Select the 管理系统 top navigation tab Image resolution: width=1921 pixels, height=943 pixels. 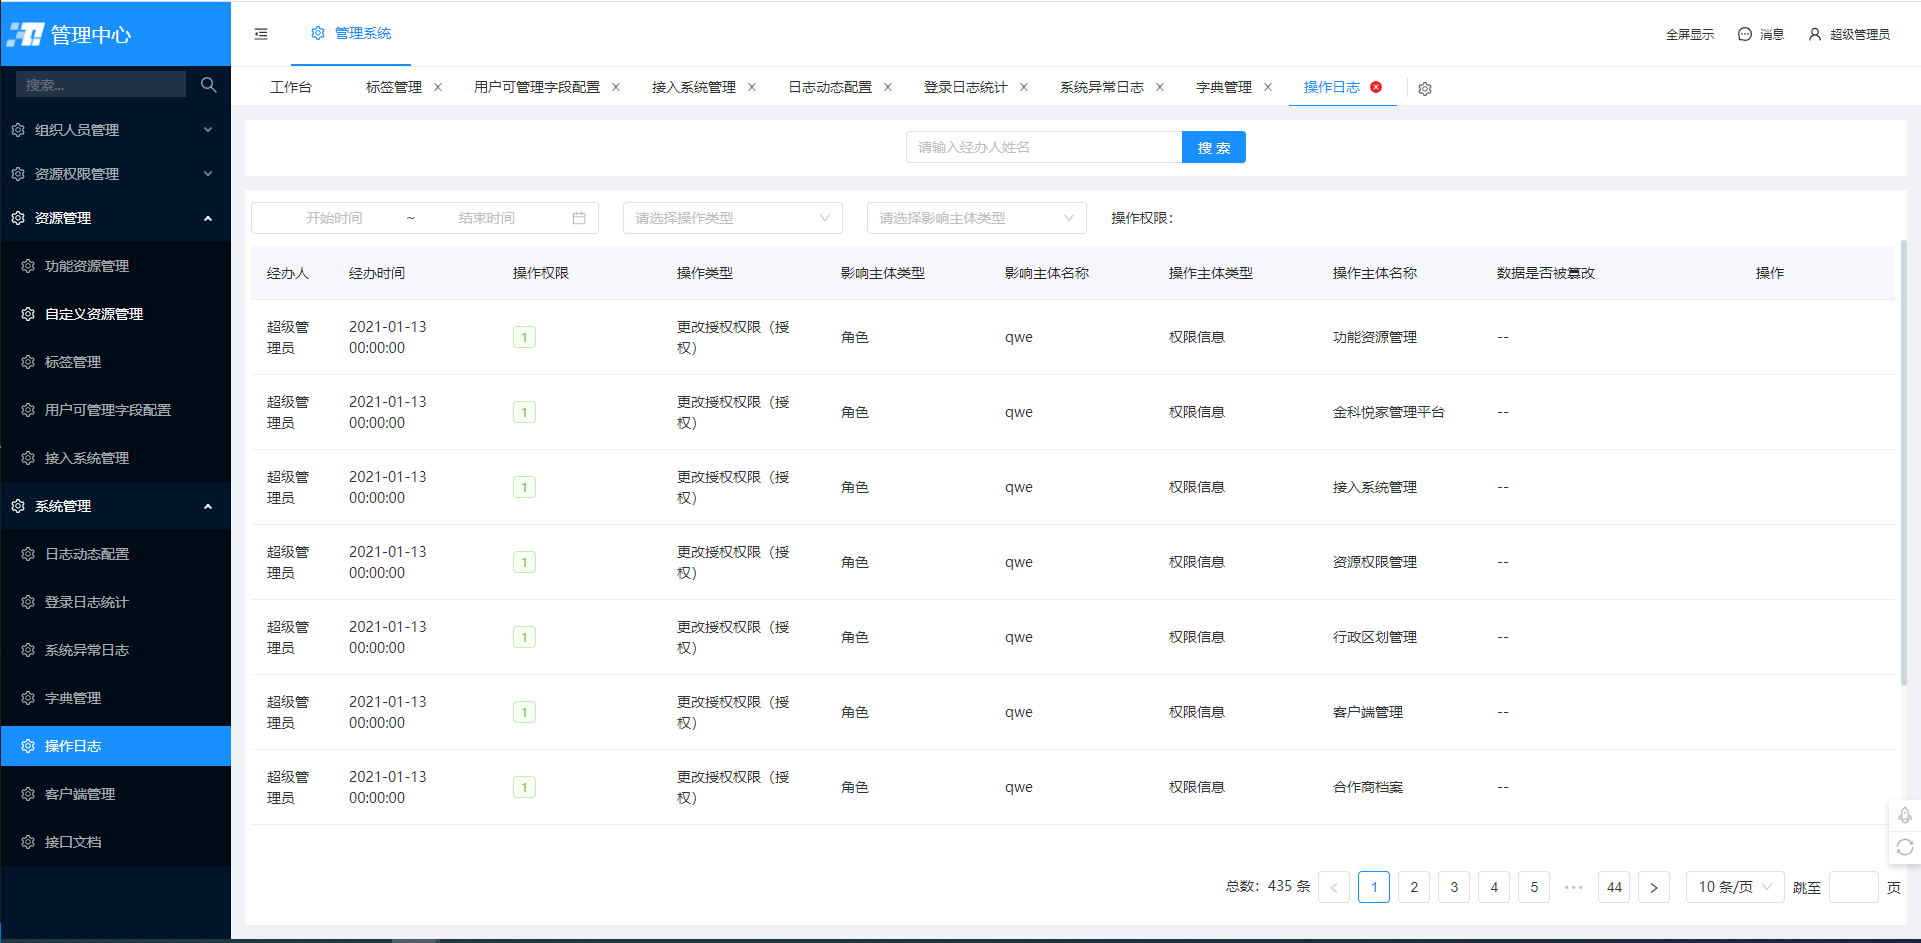[351, 33]
